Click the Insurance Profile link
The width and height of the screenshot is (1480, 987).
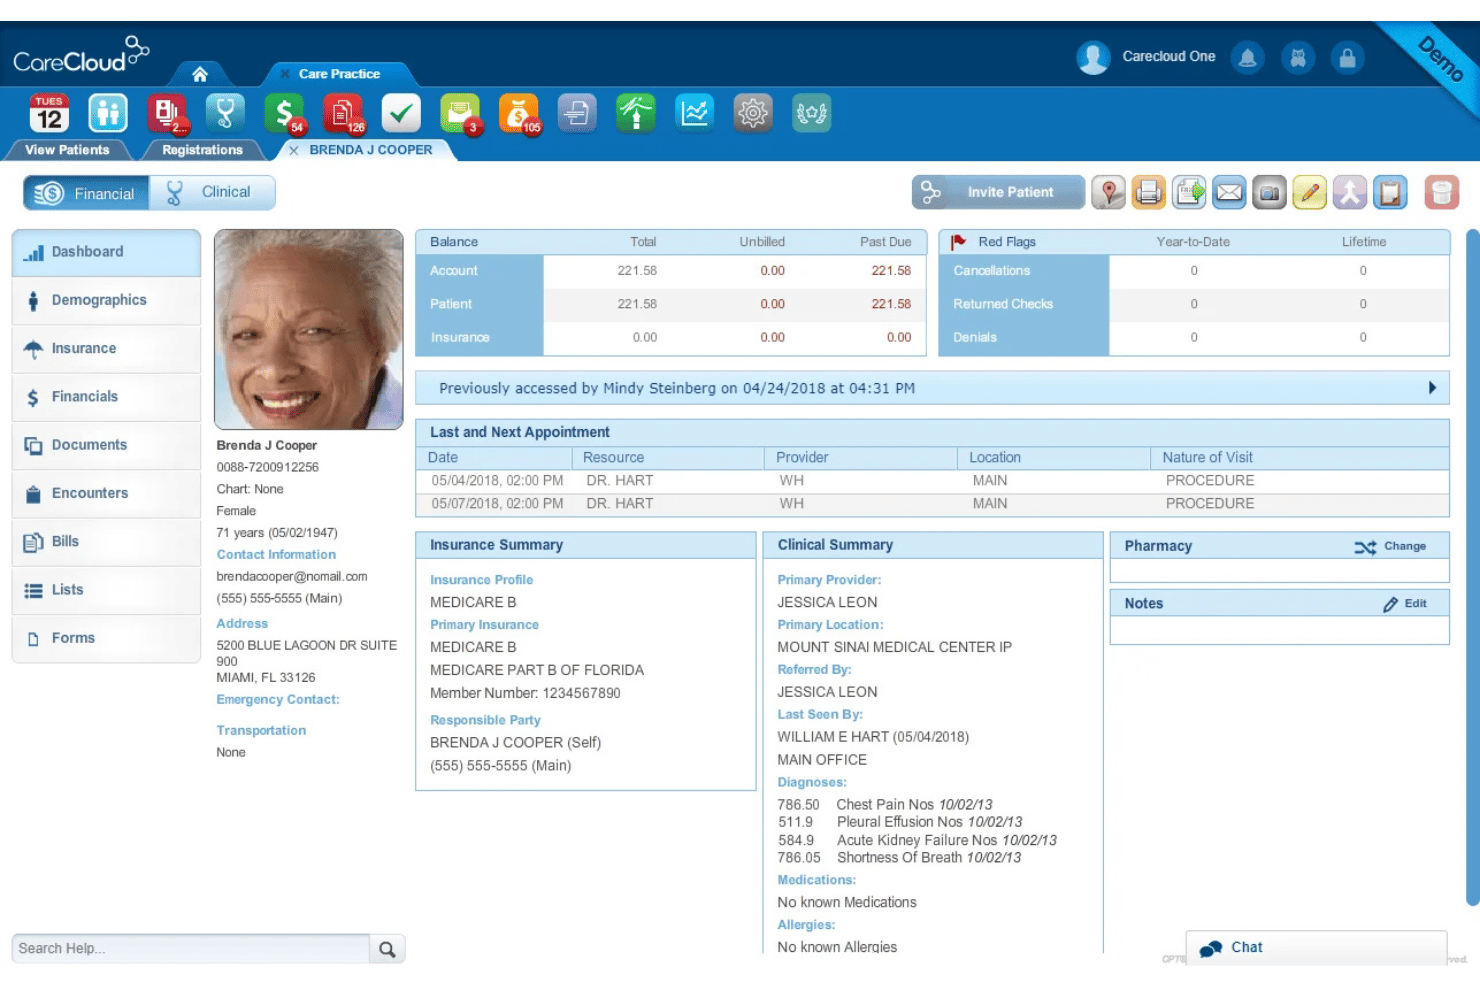(x=481, y=580)
